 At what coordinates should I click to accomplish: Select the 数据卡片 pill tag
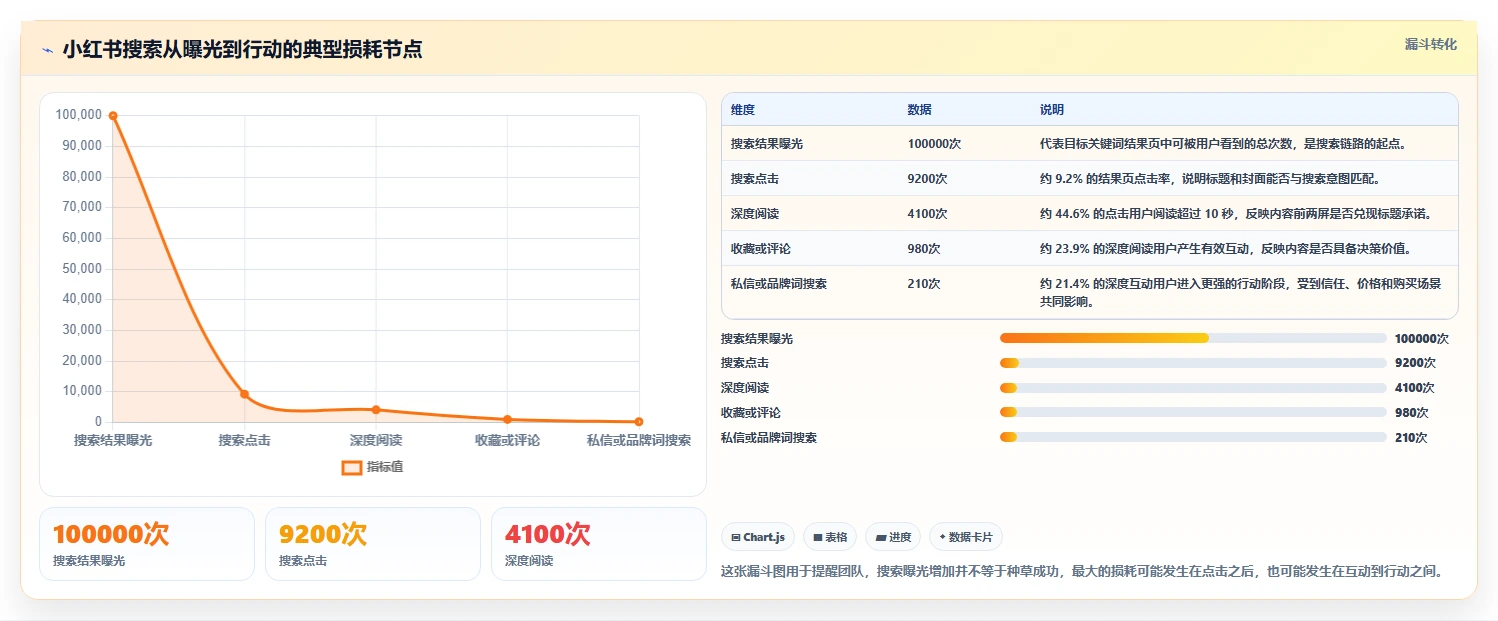tap(966, 537)
